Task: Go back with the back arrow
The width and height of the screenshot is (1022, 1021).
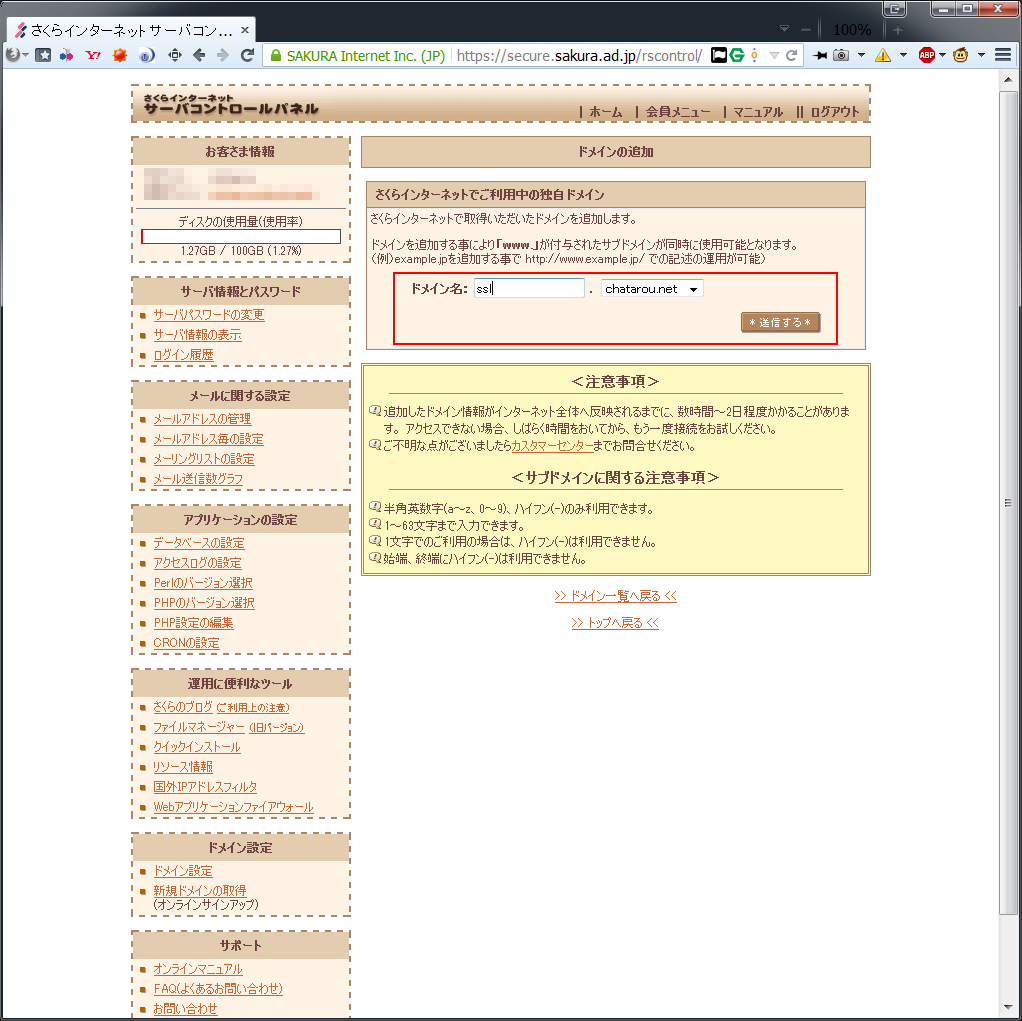Action: [x=199, y=55]
